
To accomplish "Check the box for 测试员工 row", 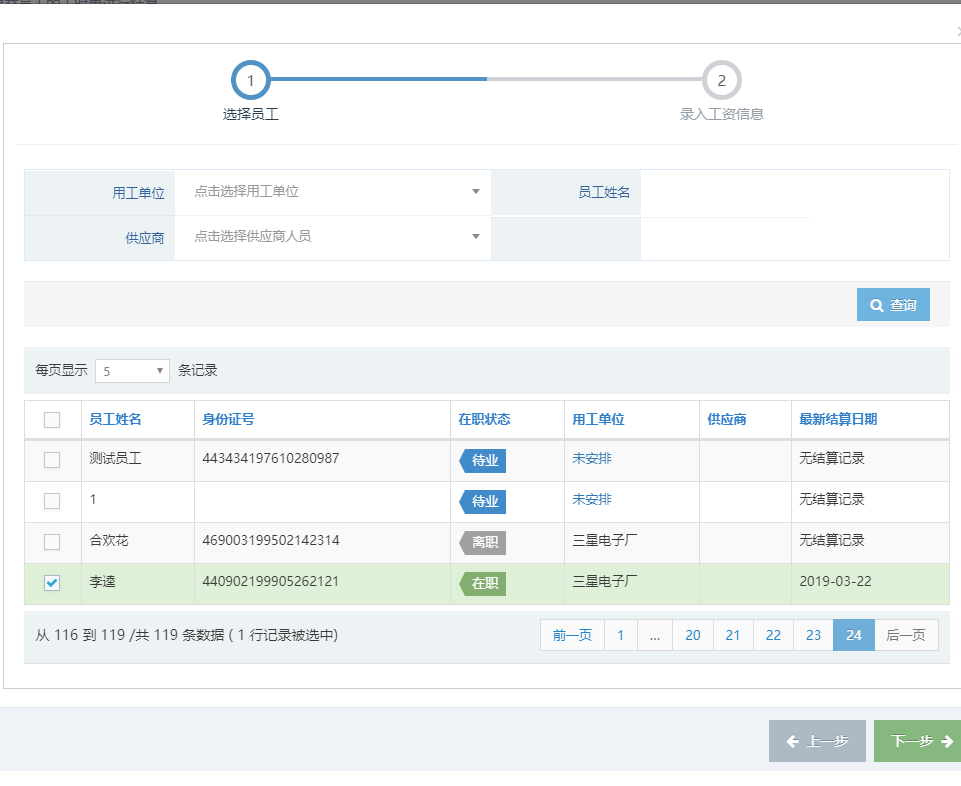I will coord(52,460).
